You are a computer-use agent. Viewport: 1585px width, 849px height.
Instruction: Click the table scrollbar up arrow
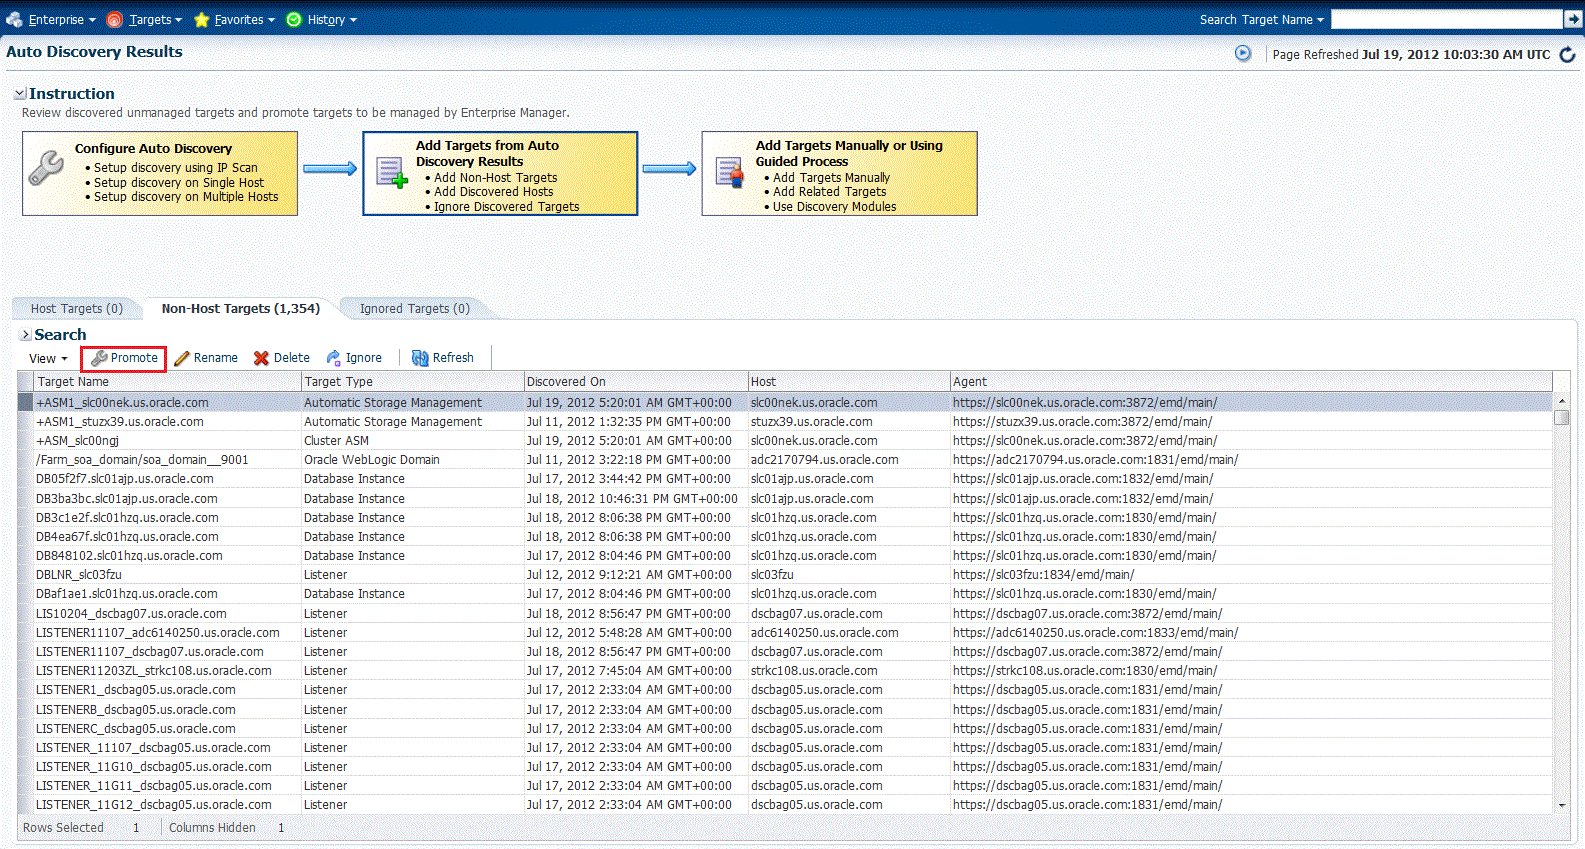click(1561, 401)
